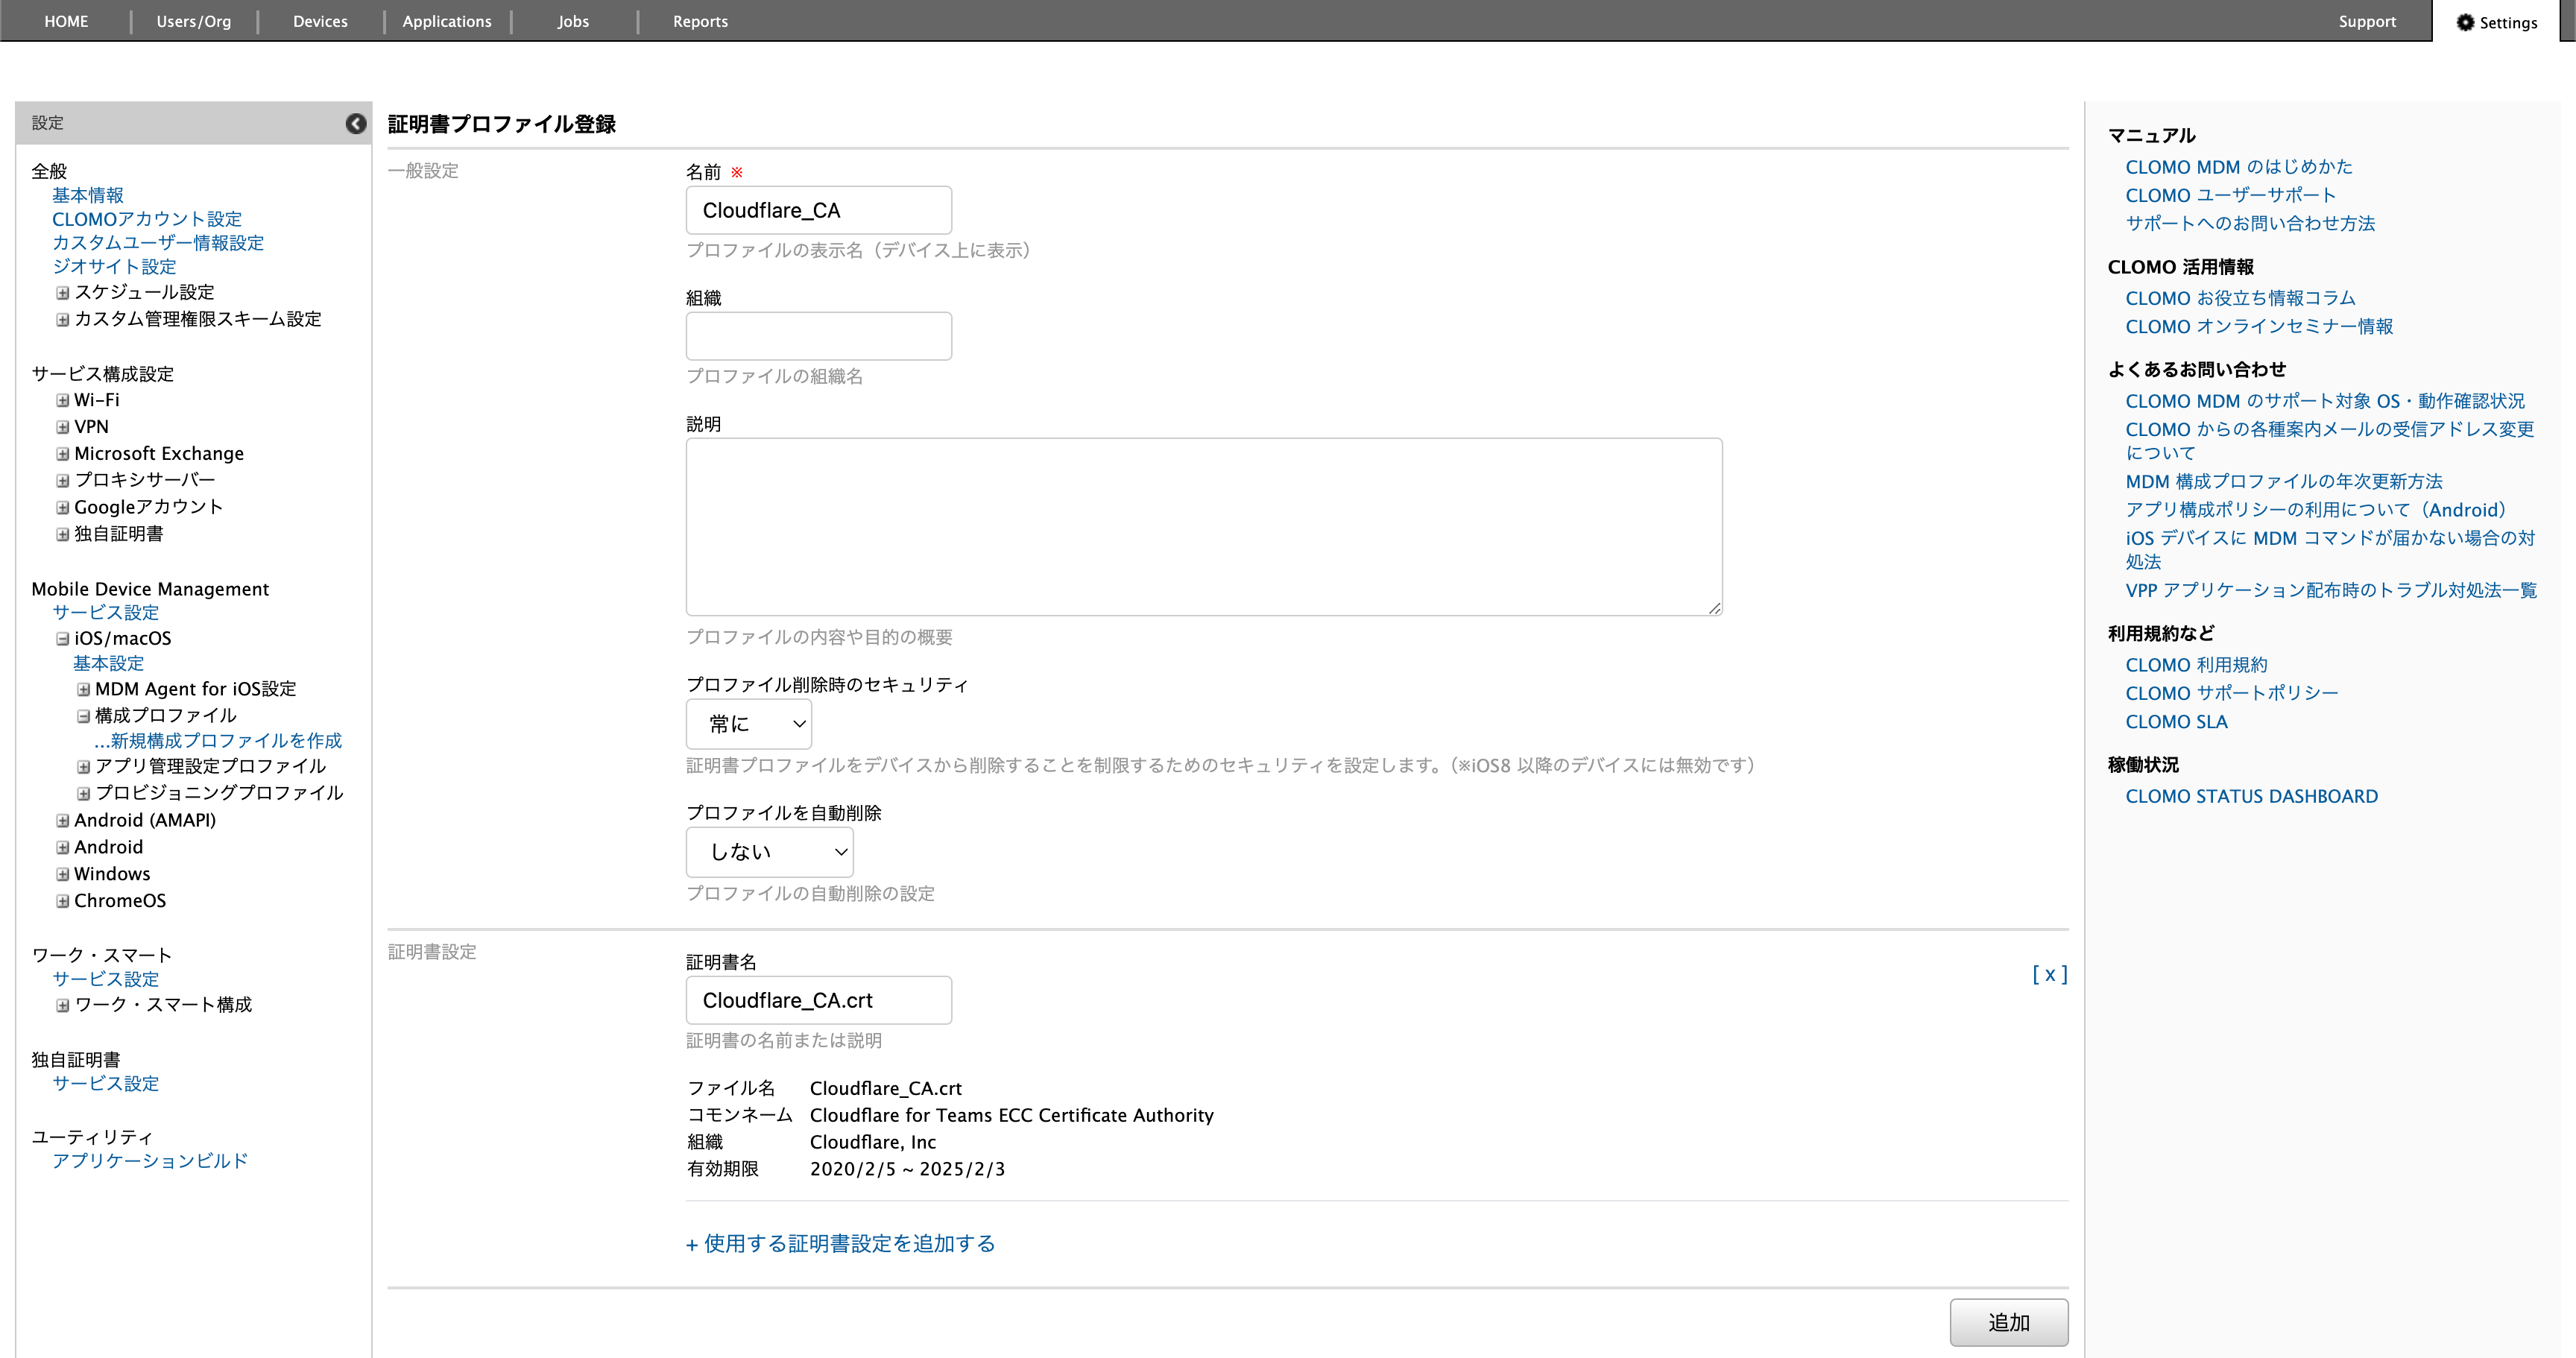Open the プロファイル削除時のセキュリティ dropdown
Image resolution: width=2576 pixels, height=1358 pixels.
pos(748,724)
